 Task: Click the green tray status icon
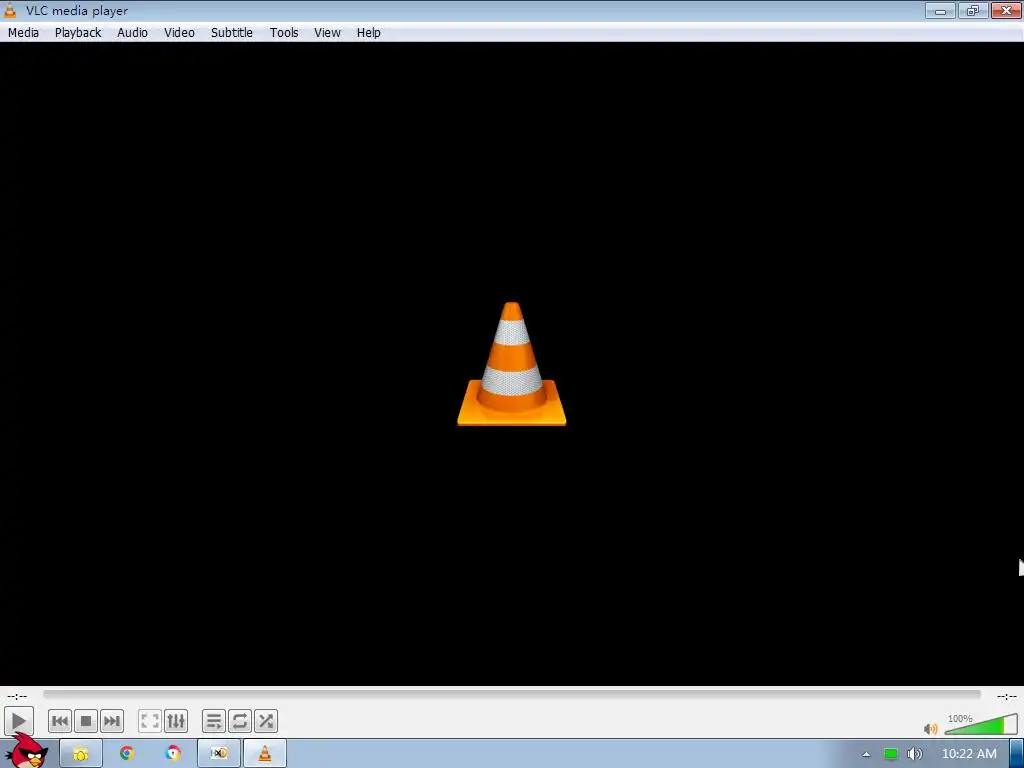coord(891,754)
